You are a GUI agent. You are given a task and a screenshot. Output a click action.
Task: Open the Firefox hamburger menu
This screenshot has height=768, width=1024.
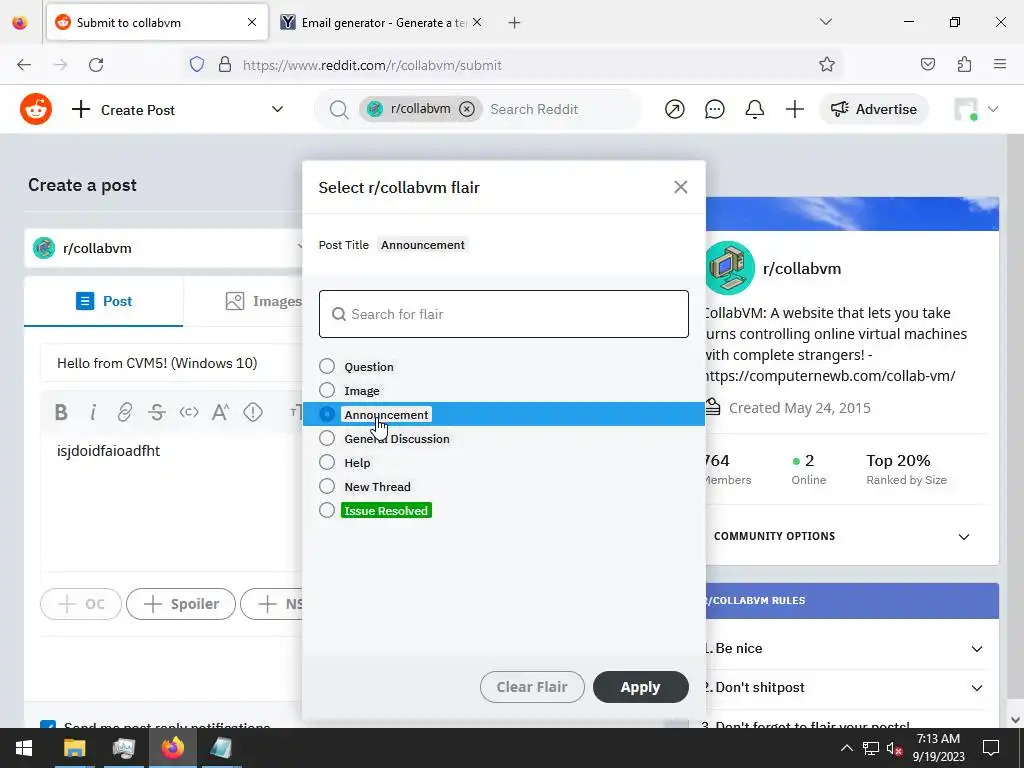[x=1000, y=65]
